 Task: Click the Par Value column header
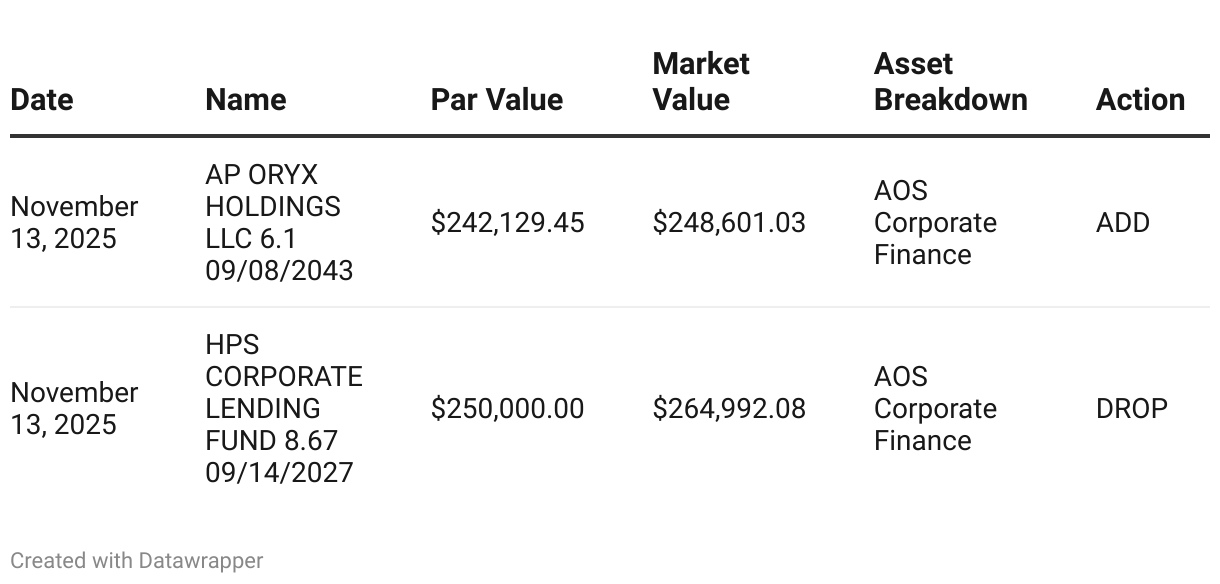497,100
